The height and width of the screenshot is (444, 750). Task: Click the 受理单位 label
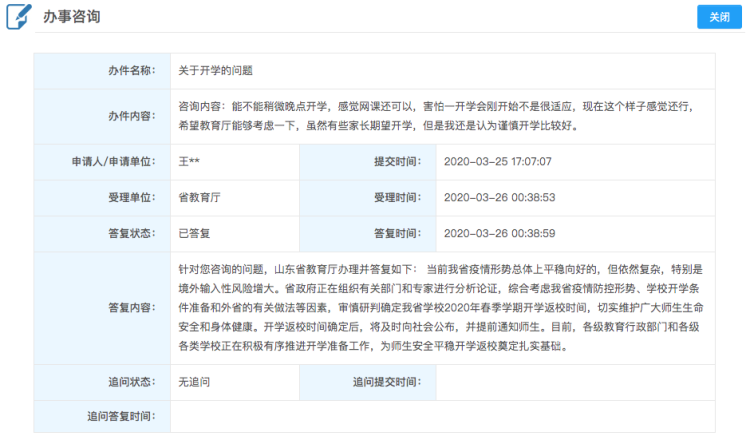pos(132,198)
